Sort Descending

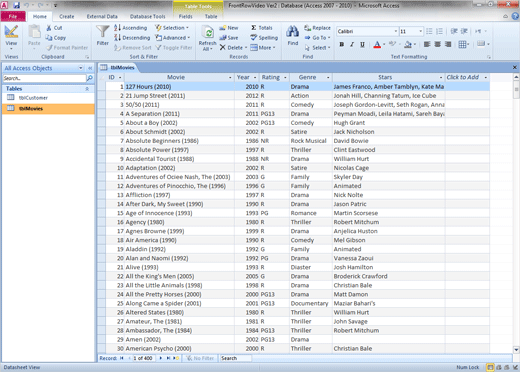point(132,38)
